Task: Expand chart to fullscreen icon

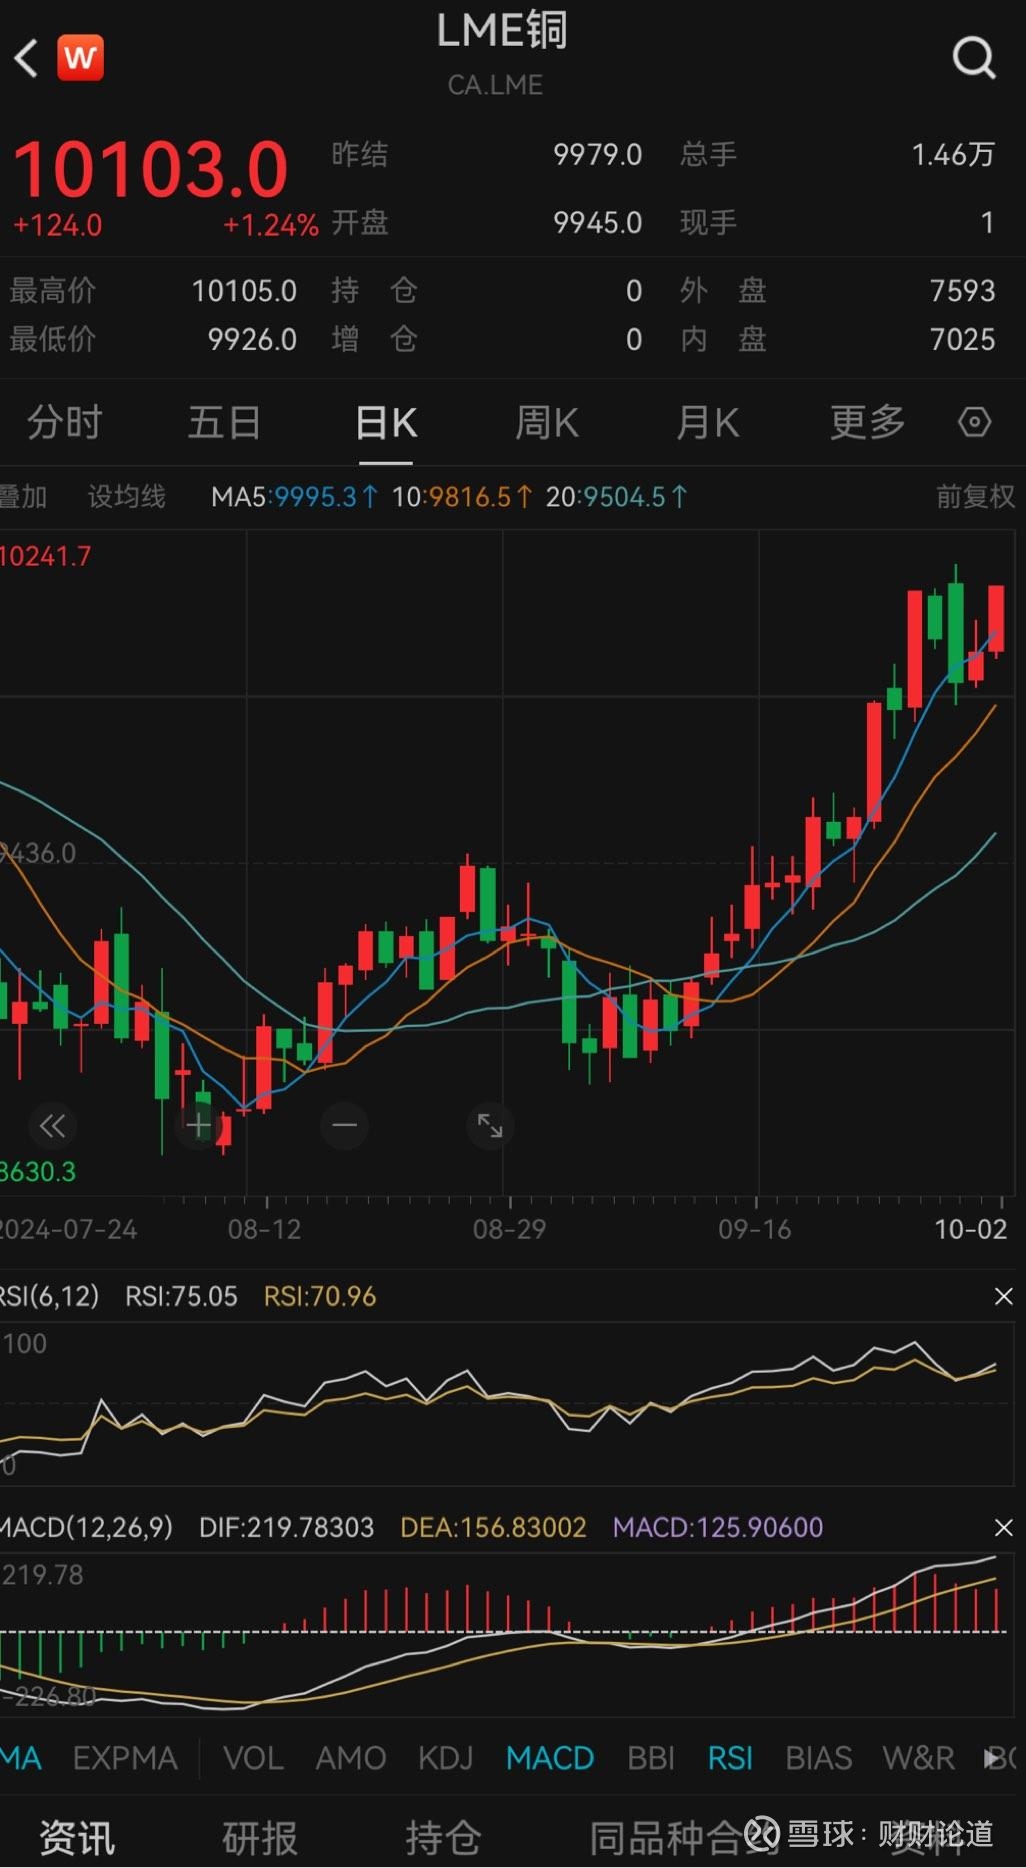Action: [490, 1125]
